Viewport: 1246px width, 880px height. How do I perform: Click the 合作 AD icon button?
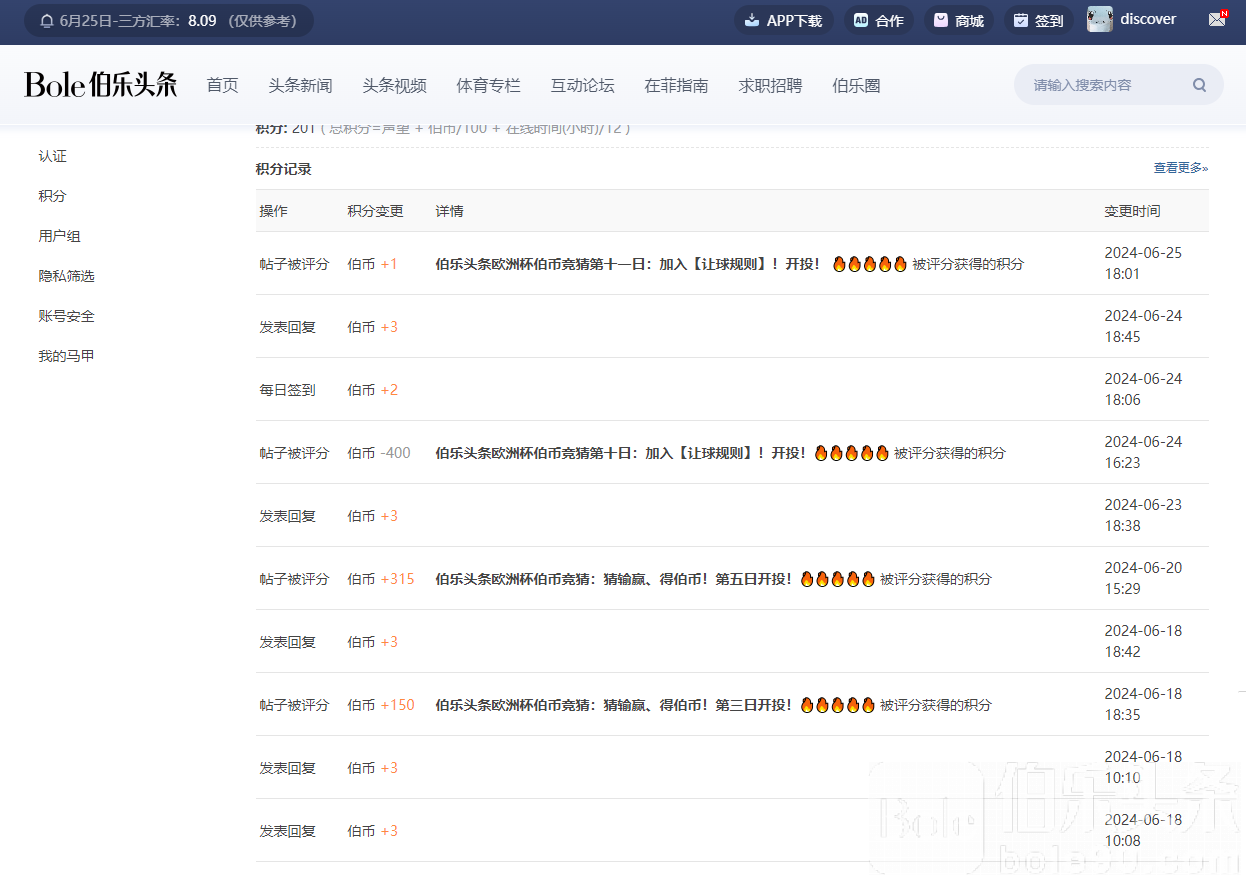(x=879, y=20)
